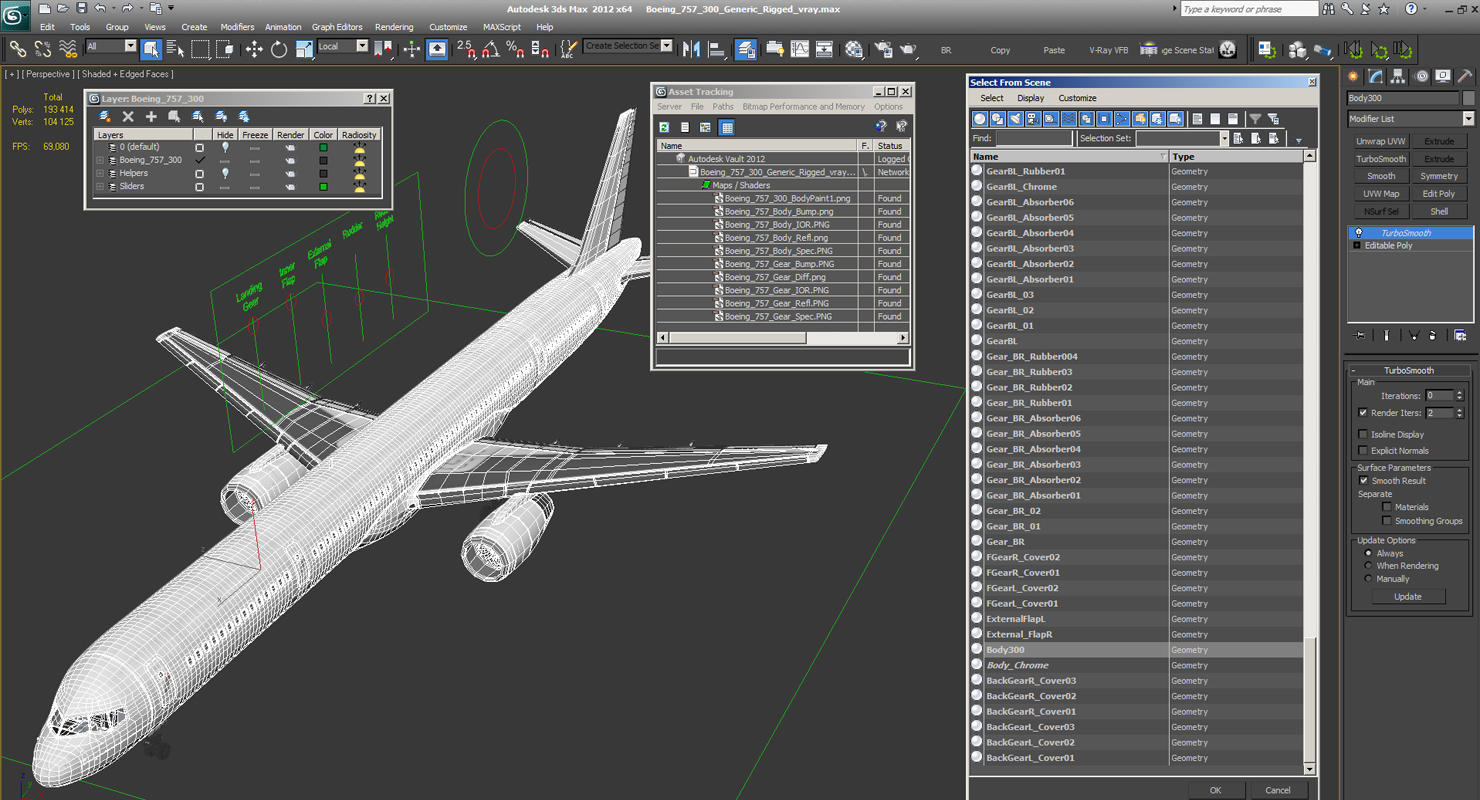1480x800 pixels.
Task: Choose the Select and Scale tool
Action: [303, 49]
